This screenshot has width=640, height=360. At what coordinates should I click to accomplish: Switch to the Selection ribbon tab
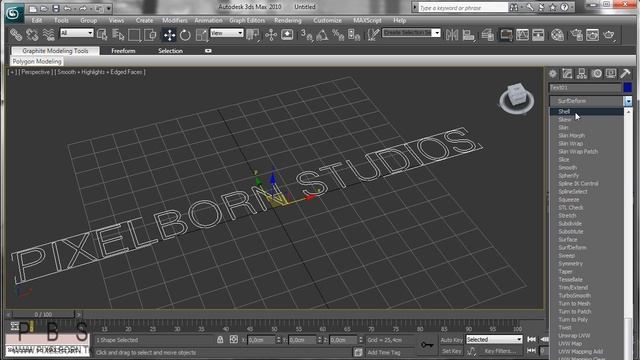[x=170, y=51]
